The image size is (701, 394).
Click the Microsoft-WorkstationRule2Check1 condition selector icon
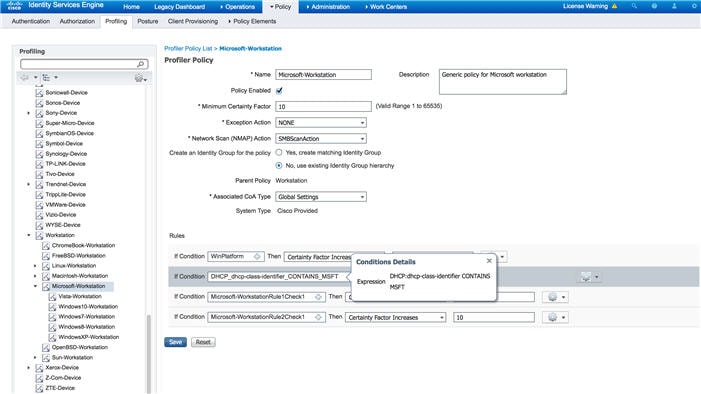(318, 317)
